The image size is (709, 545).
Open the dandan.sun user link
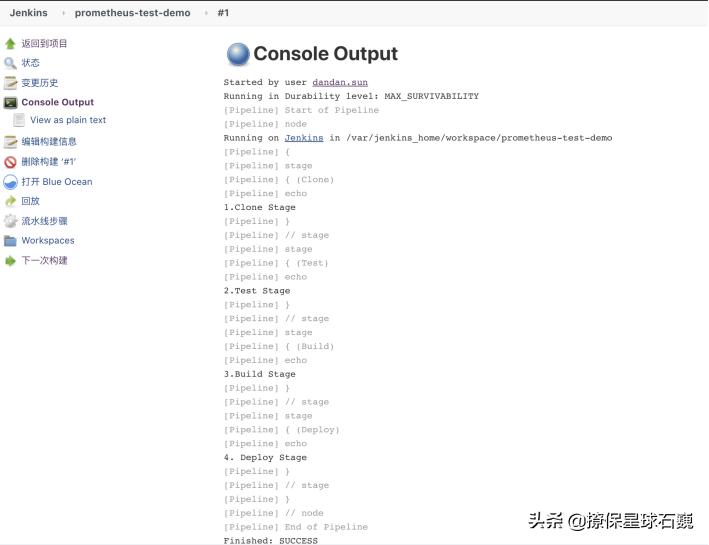pyautogui.click(x=340, y=82)
